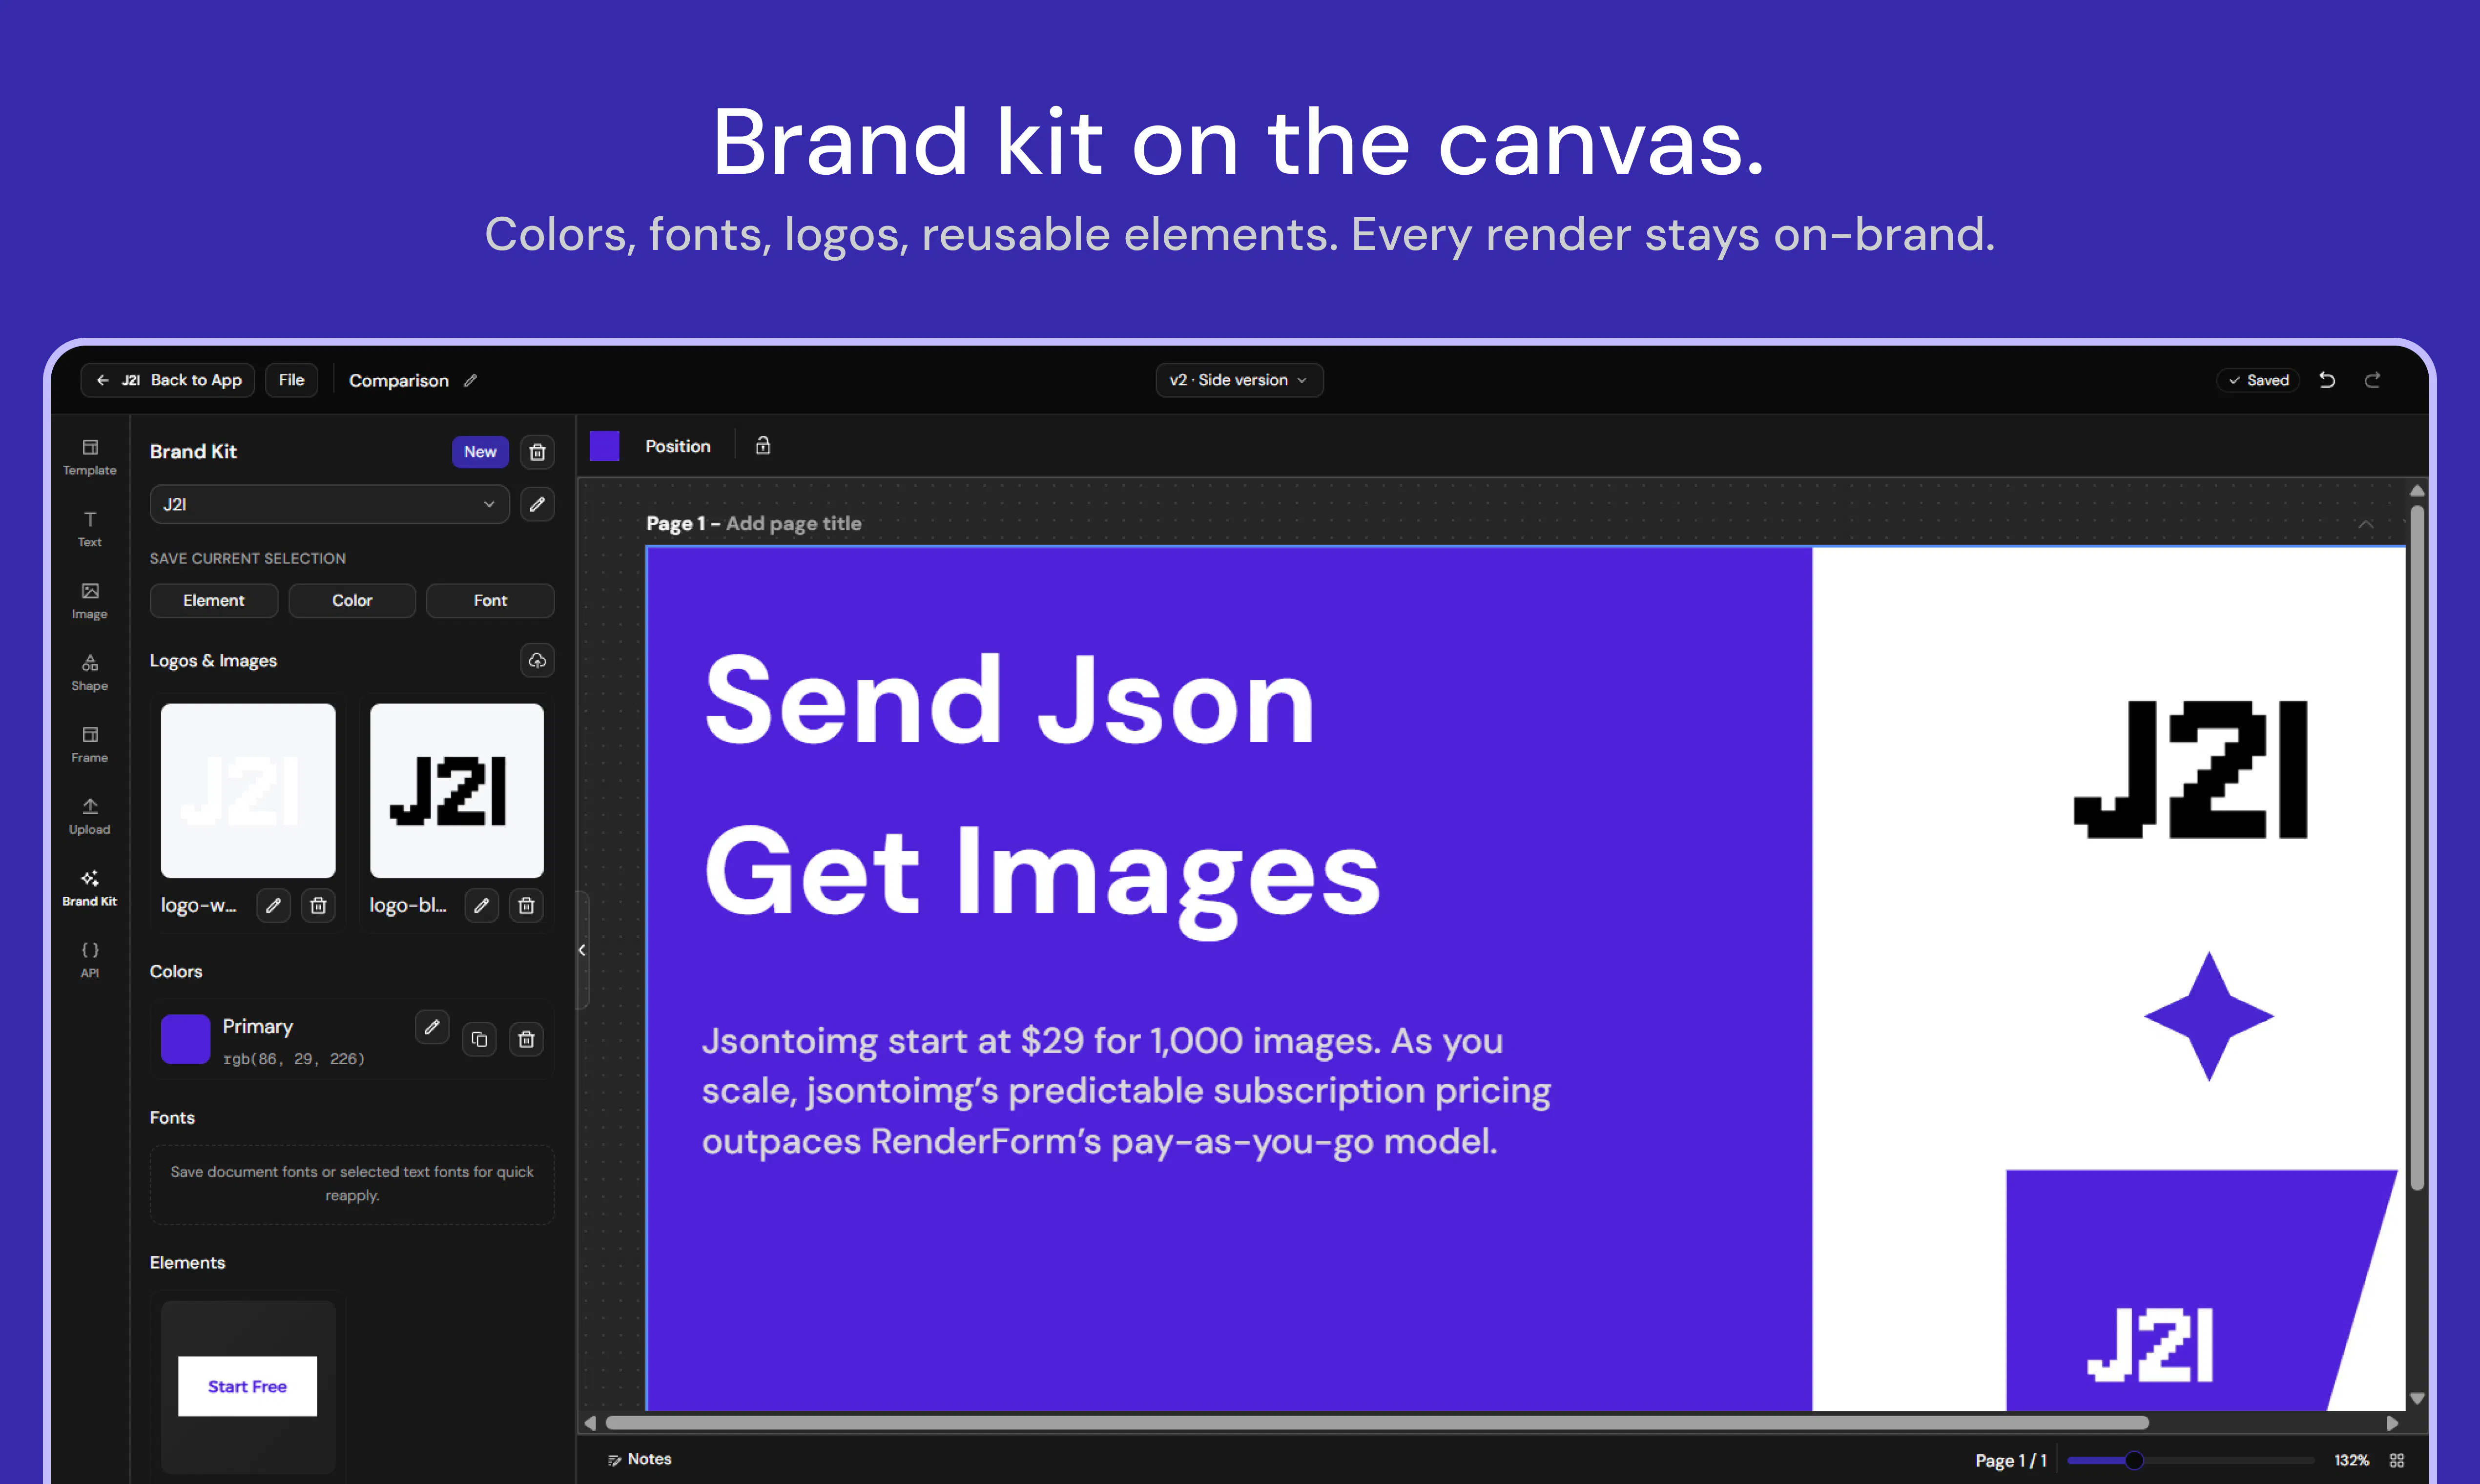Delete the logo-w image entry
The width and height of the screenshot is (2480, 1484).
pos(318,905)
